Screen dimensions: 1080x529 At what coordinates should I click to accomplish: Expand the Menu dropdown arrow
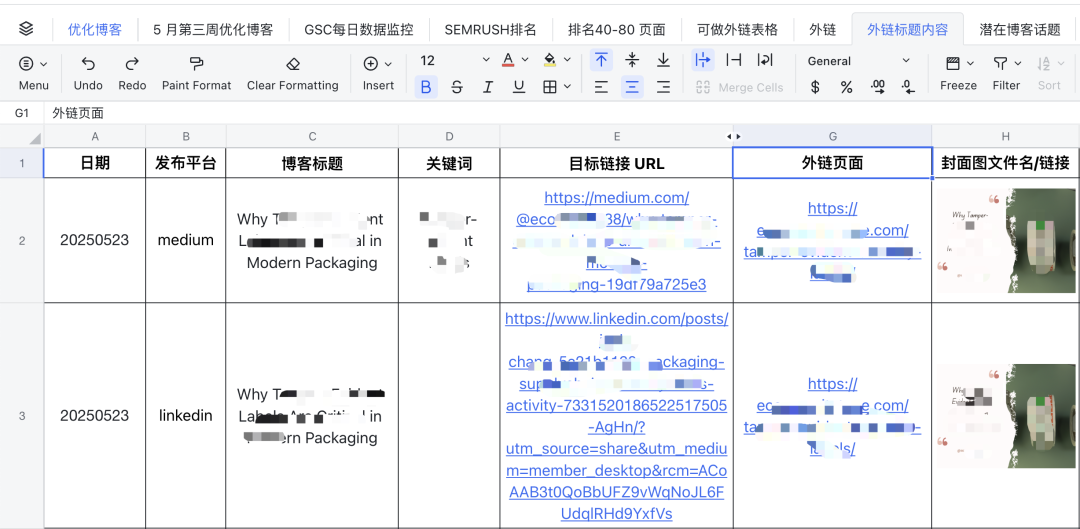(x=44, y=64)
